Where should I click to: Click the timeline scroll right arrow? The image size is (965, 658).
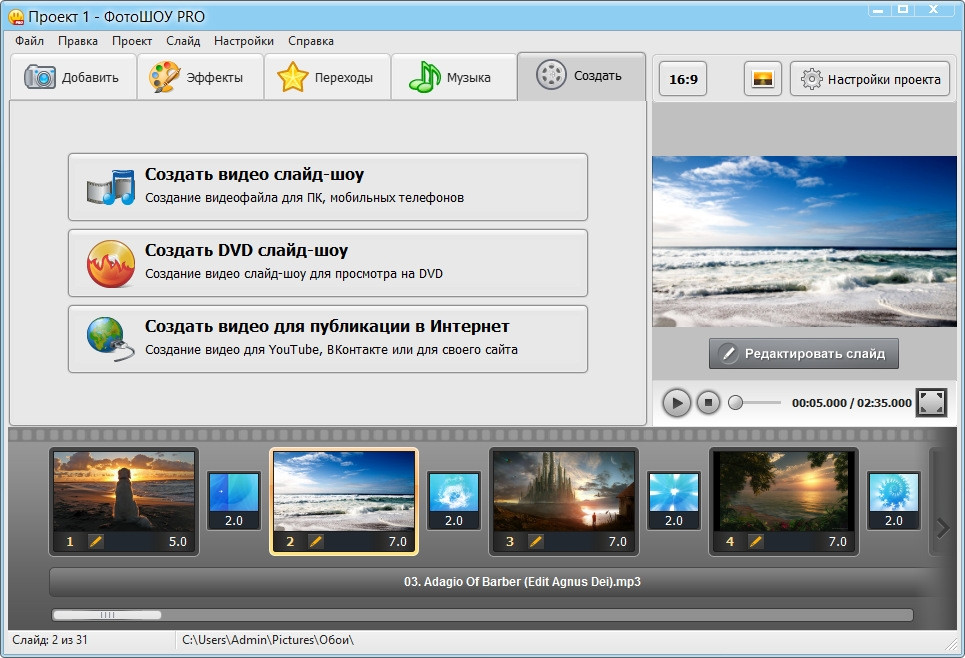(x=942, y=528)
